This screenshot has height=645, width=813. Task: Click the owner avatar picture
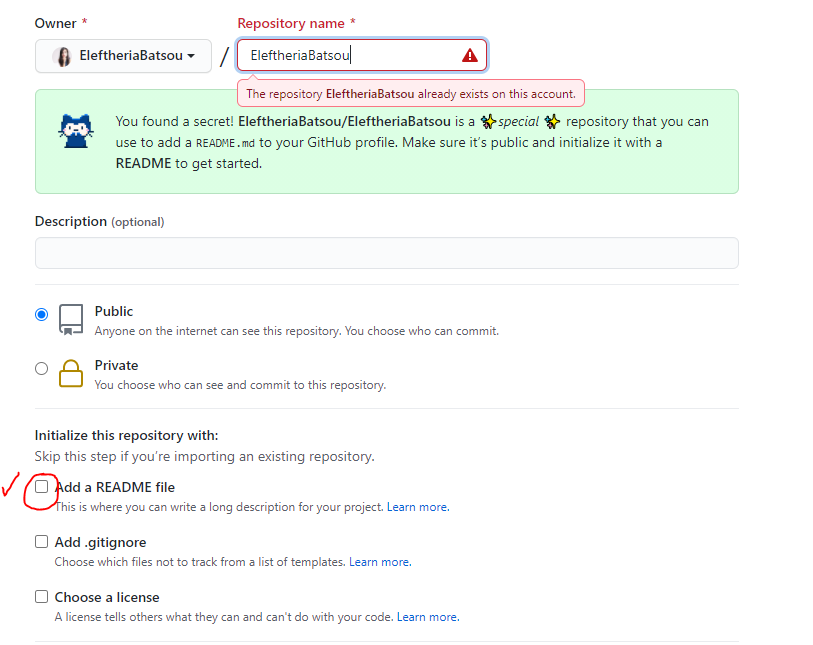[63, 56]
